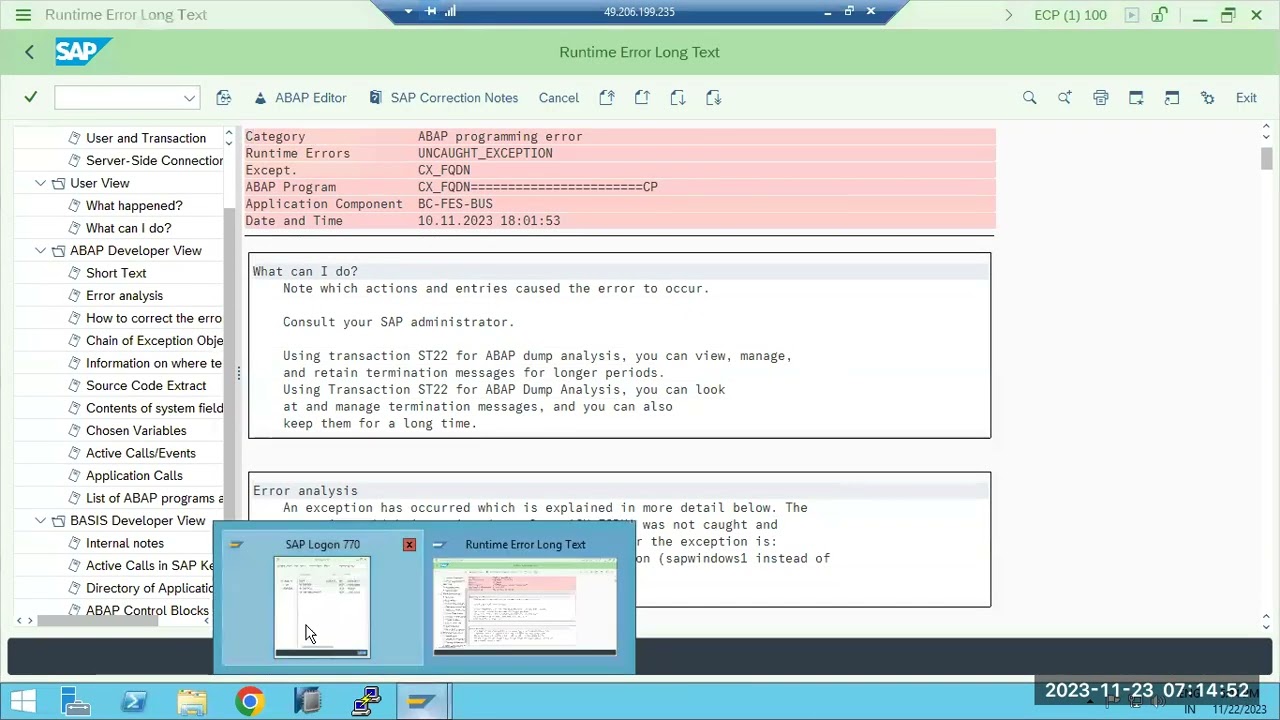Click the UNCAUGHT_EXCEPTION runtime error text
This screenshot has width=1280, height=720.
tap(485, 153)
